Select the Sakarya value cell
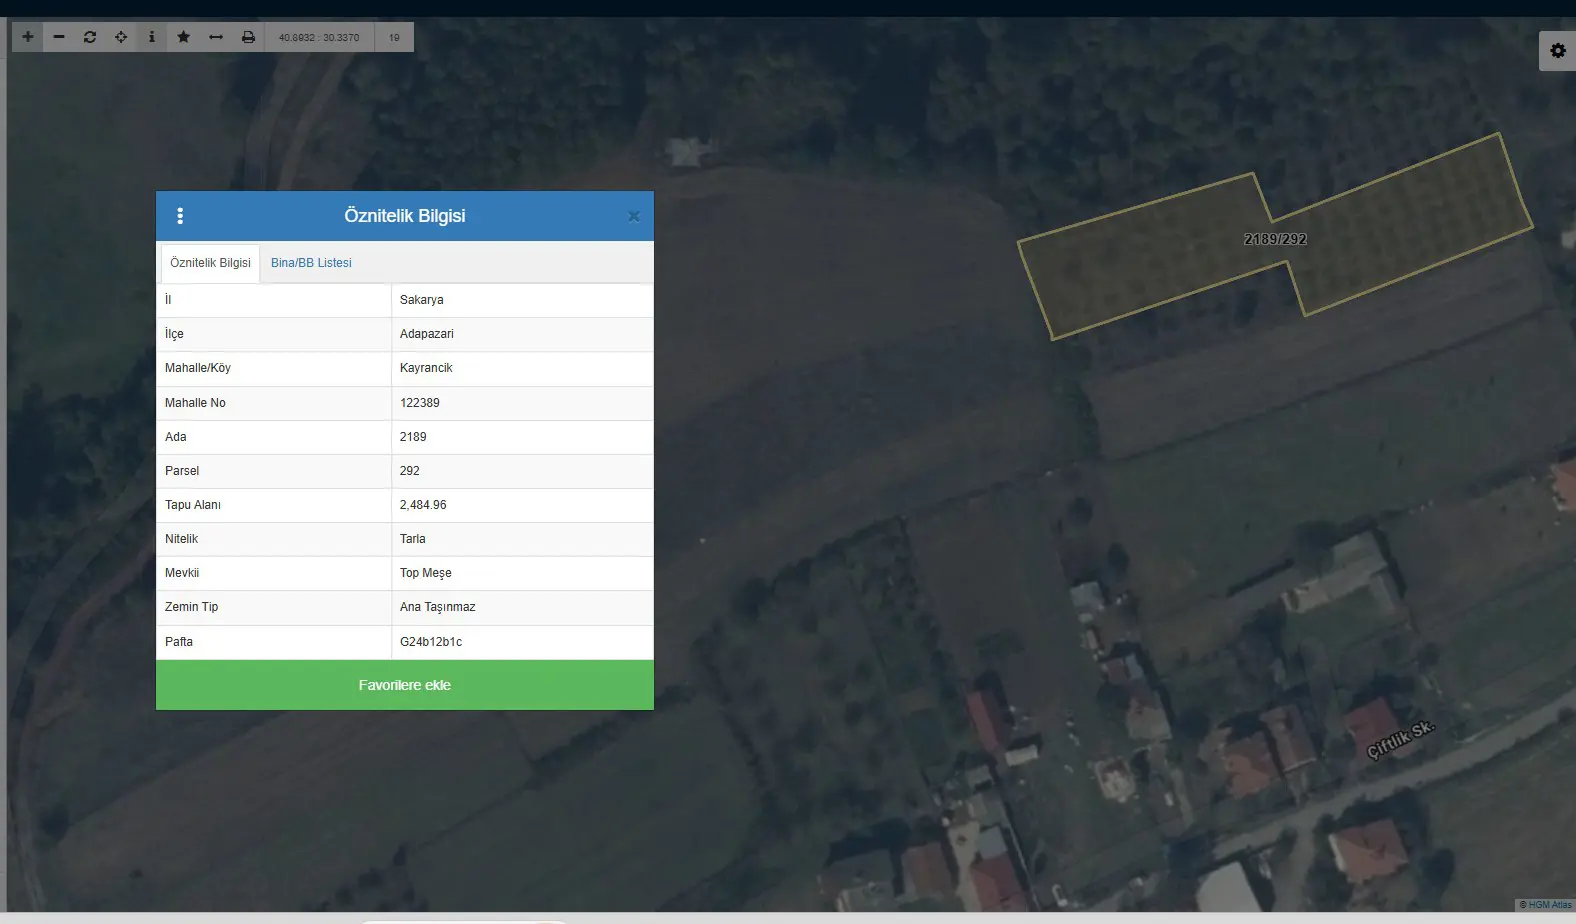The image size is (1576, 924). click(x=523, y=300)
